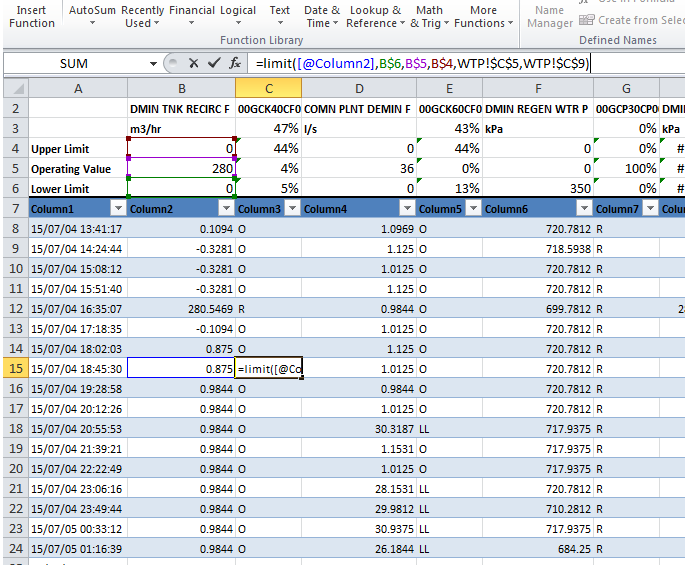
Task: Open the Text functions menu
Action: click(280, 16)
